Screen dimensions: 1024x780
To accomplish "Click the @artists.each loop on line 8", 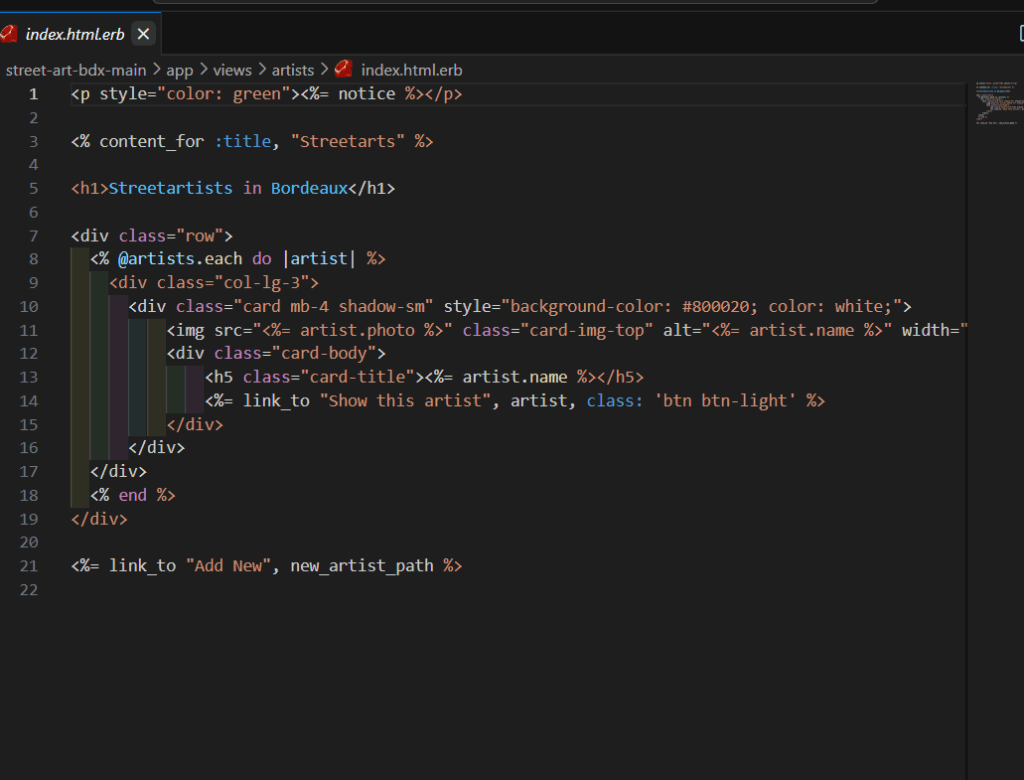I will pyautogui.click(x=183, y=258).
